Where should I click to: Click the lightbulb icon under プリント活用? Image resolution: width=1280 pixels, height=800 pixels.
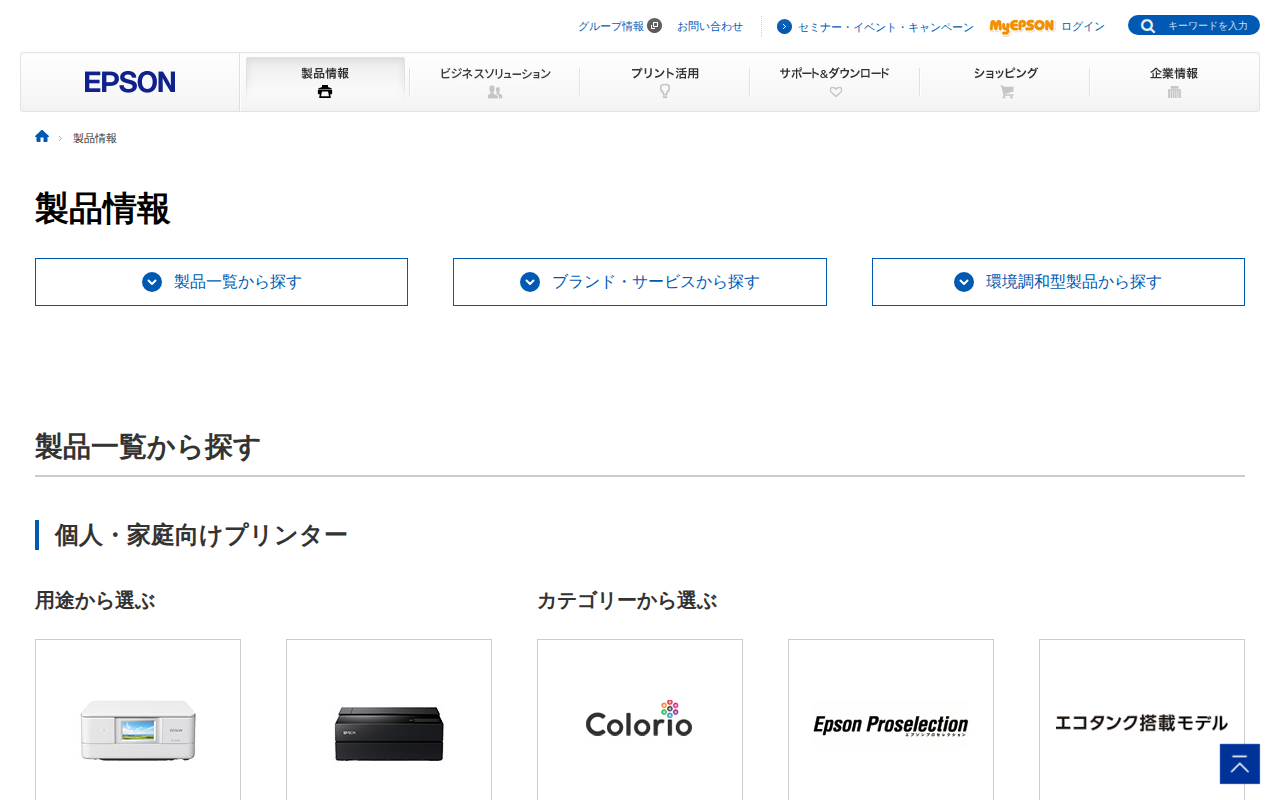665,91
